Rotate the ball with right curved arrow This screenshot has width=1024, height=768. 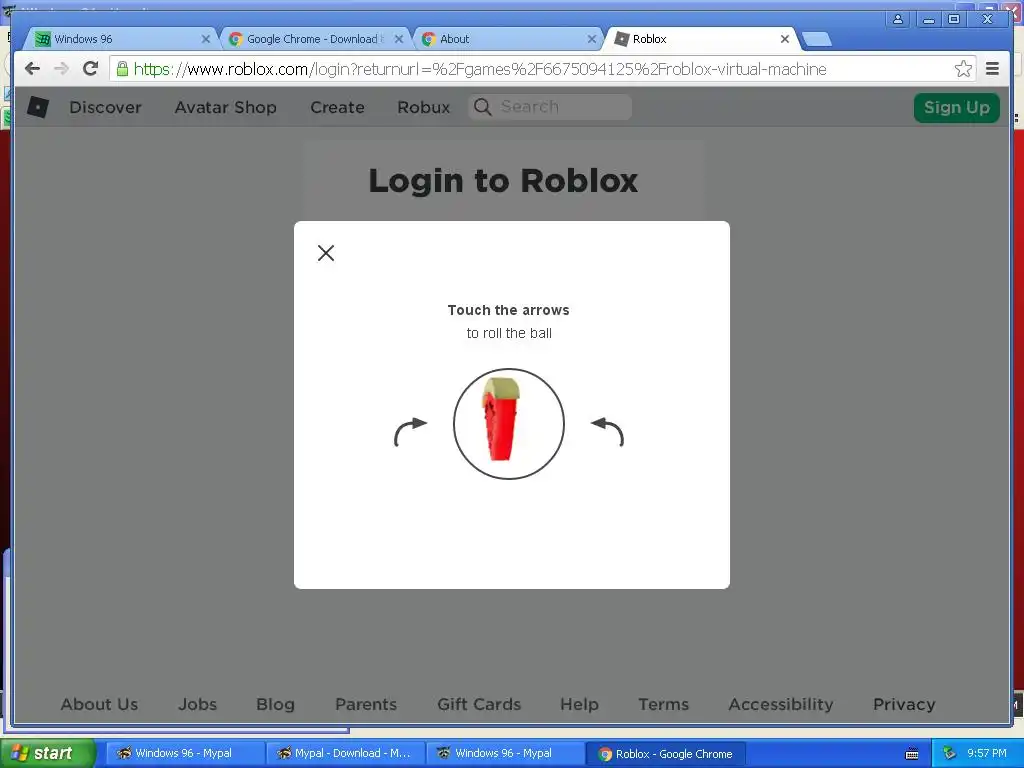[x=607, y=432]
